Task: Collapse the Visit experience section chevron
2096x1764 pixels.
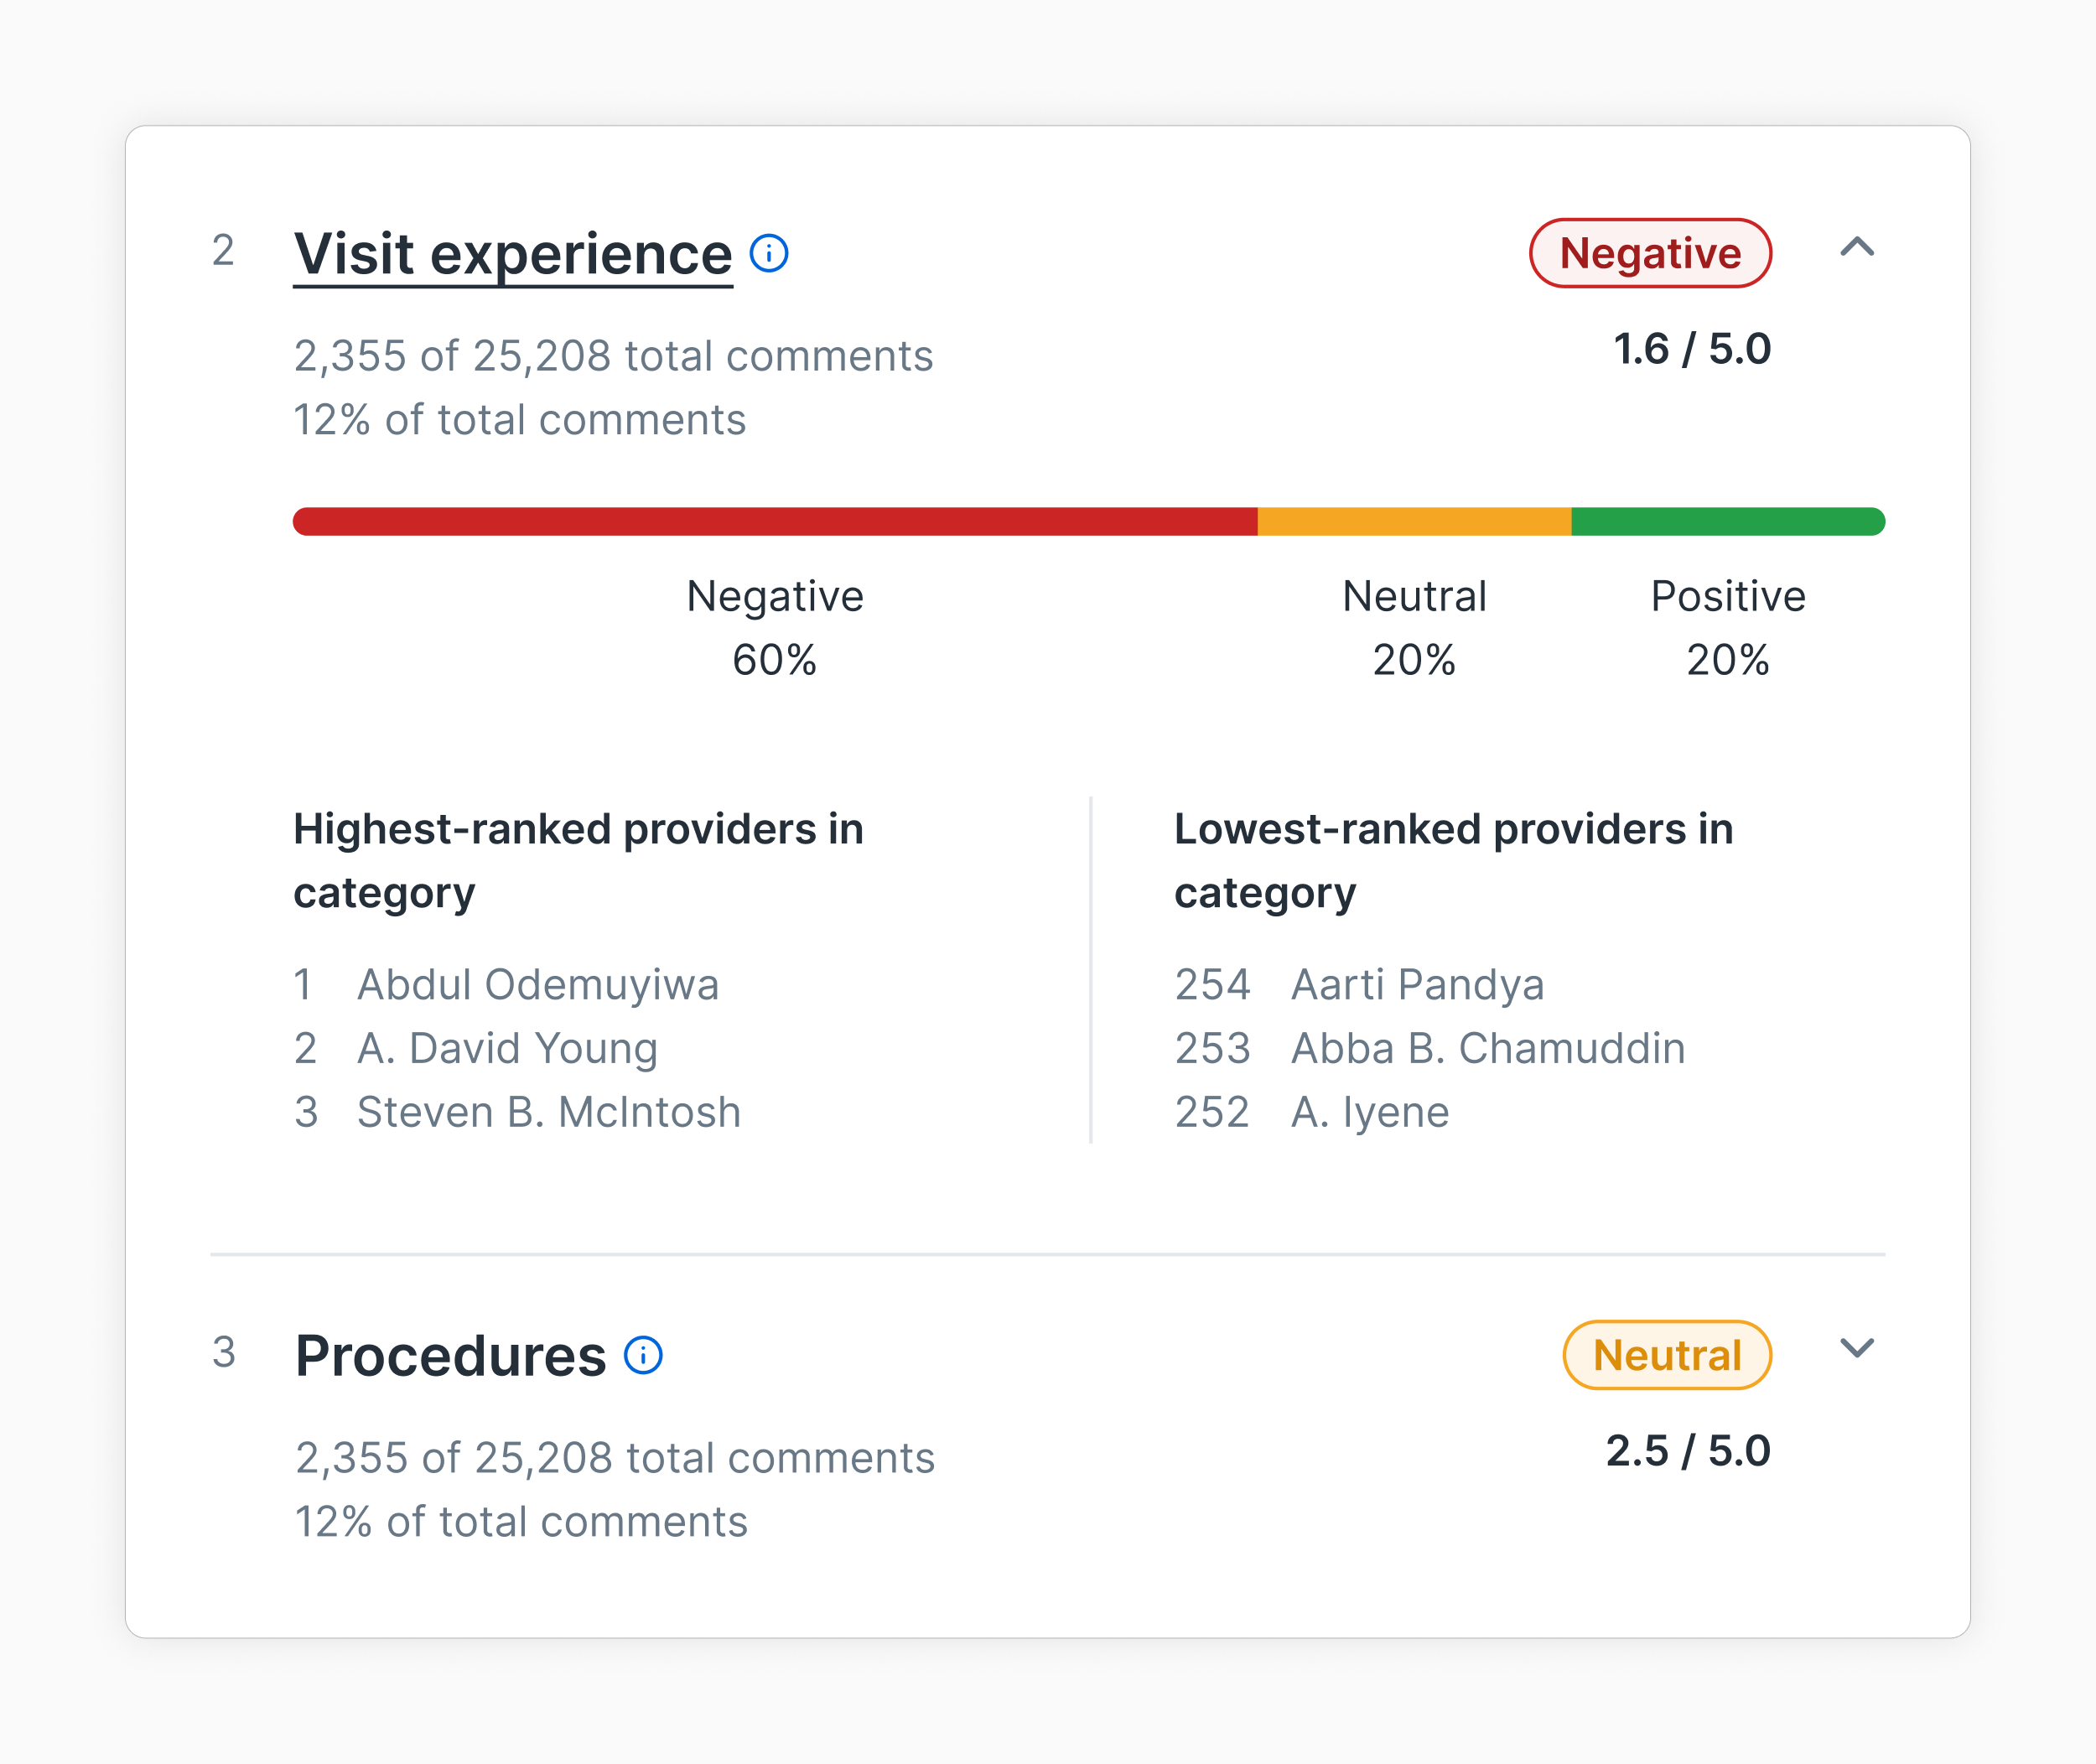Action: click(1856, 247)
